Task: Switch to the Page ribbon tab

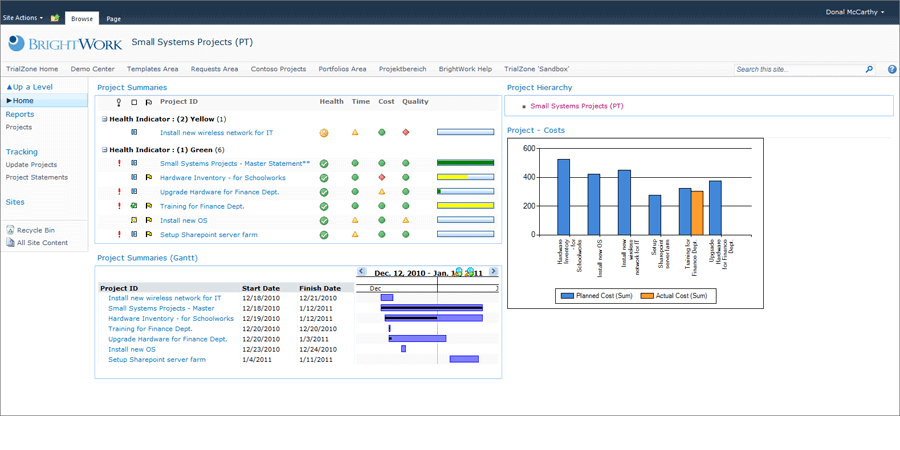Action: click(114, 19)
